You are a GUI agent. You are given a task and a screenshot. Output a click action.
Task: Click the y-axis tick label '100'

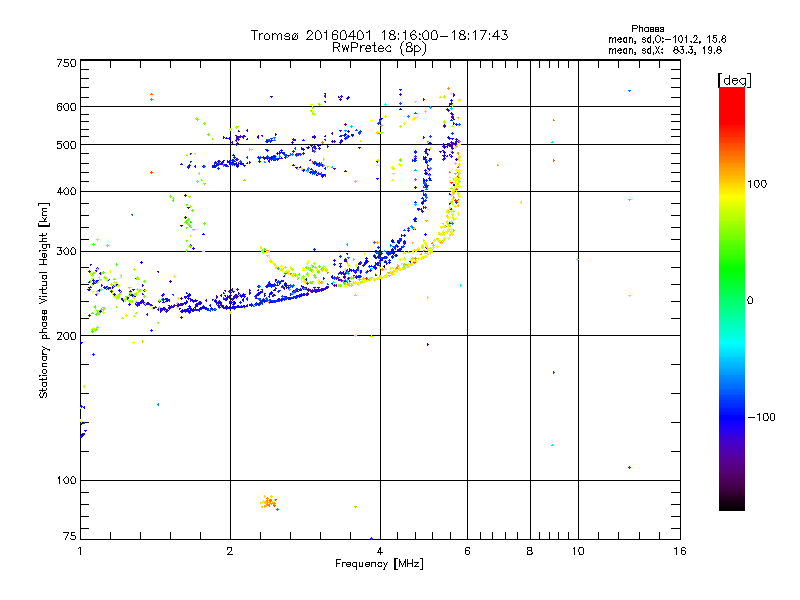click(x=66, y=481)
